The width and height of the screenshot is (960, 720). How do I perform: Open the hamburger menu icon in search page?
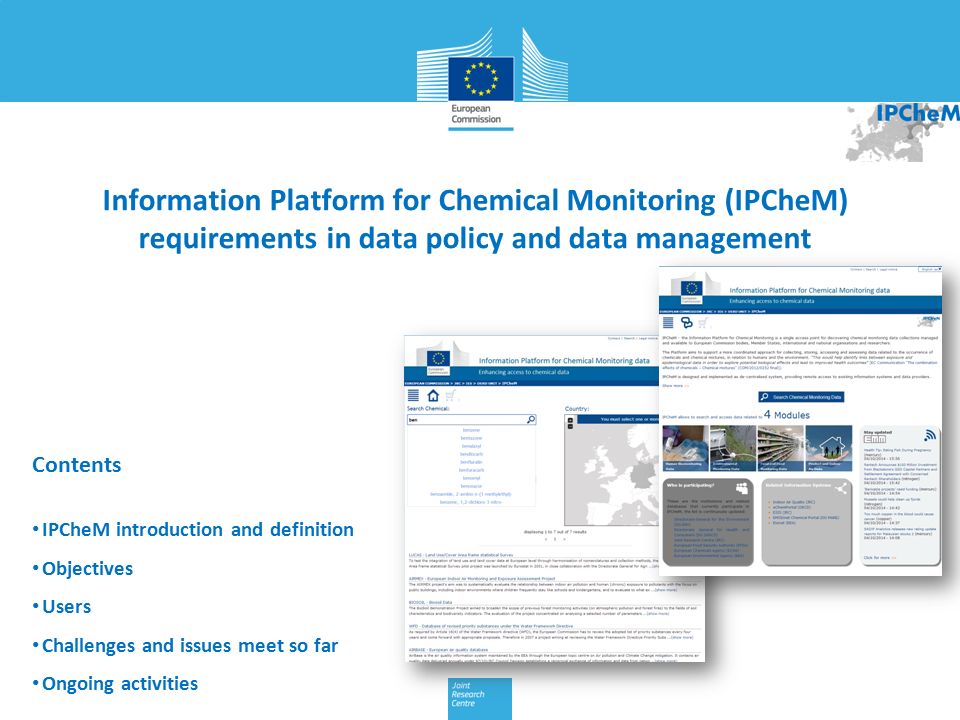coord(413,396)
